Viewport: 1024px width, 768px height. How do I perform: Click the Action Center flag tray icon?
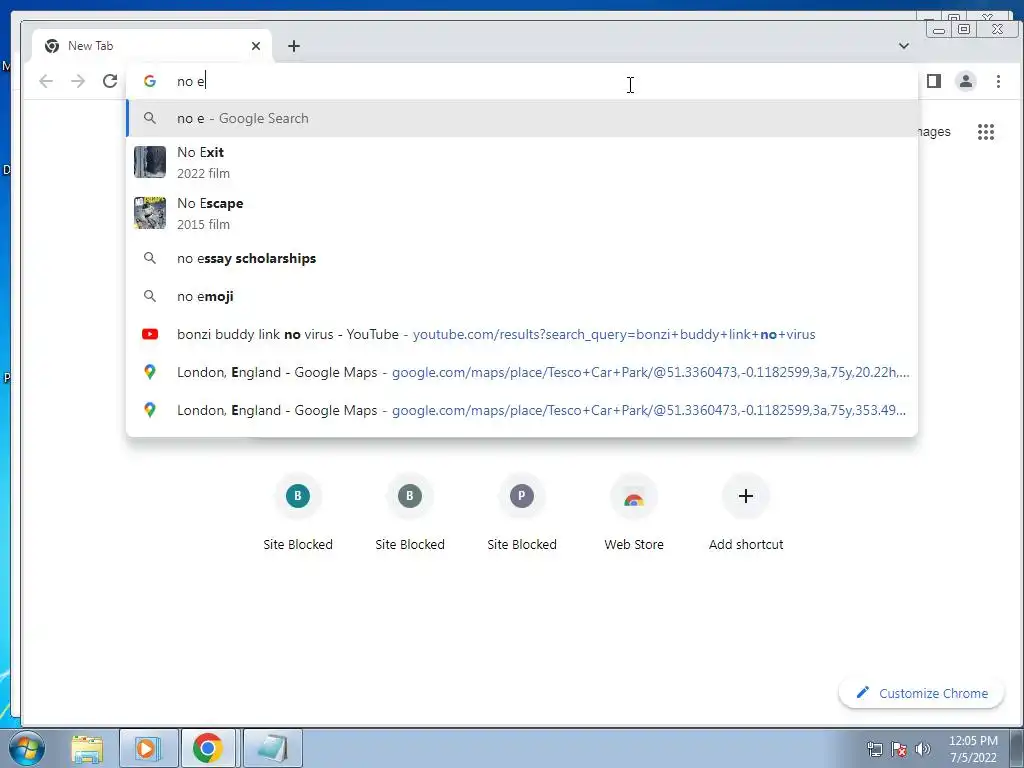(899, 749)
